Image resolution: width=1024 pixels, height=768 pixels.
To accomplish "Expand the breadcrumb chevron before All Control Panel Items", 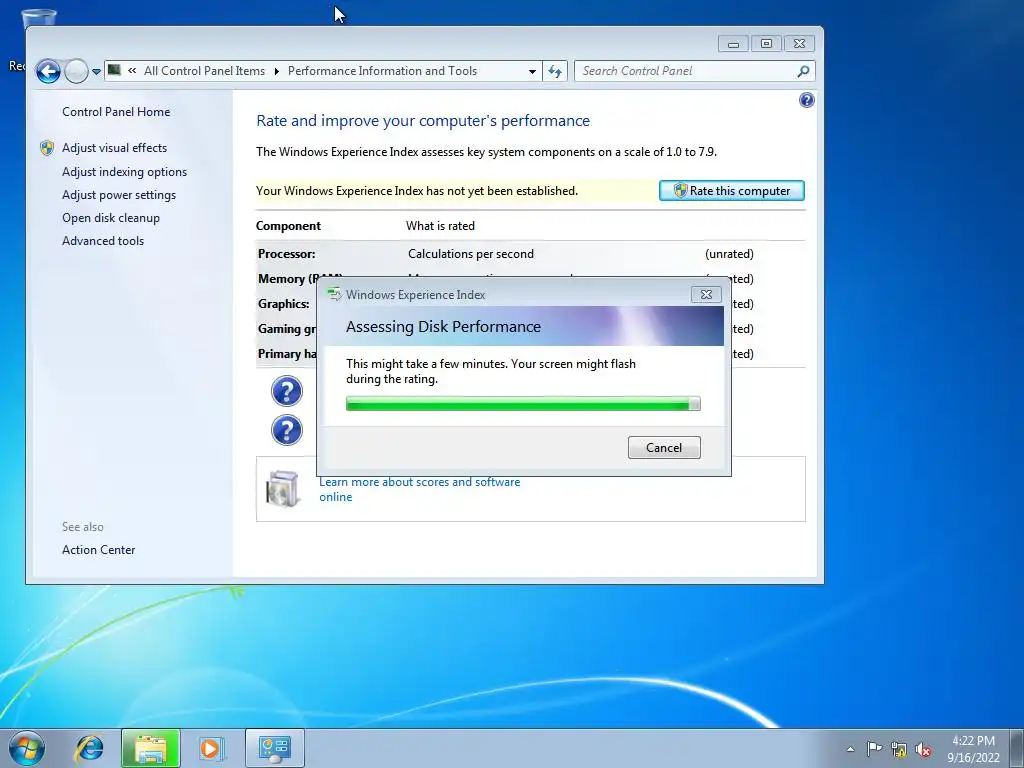I will pyautogui.click(x=132, y=71).
